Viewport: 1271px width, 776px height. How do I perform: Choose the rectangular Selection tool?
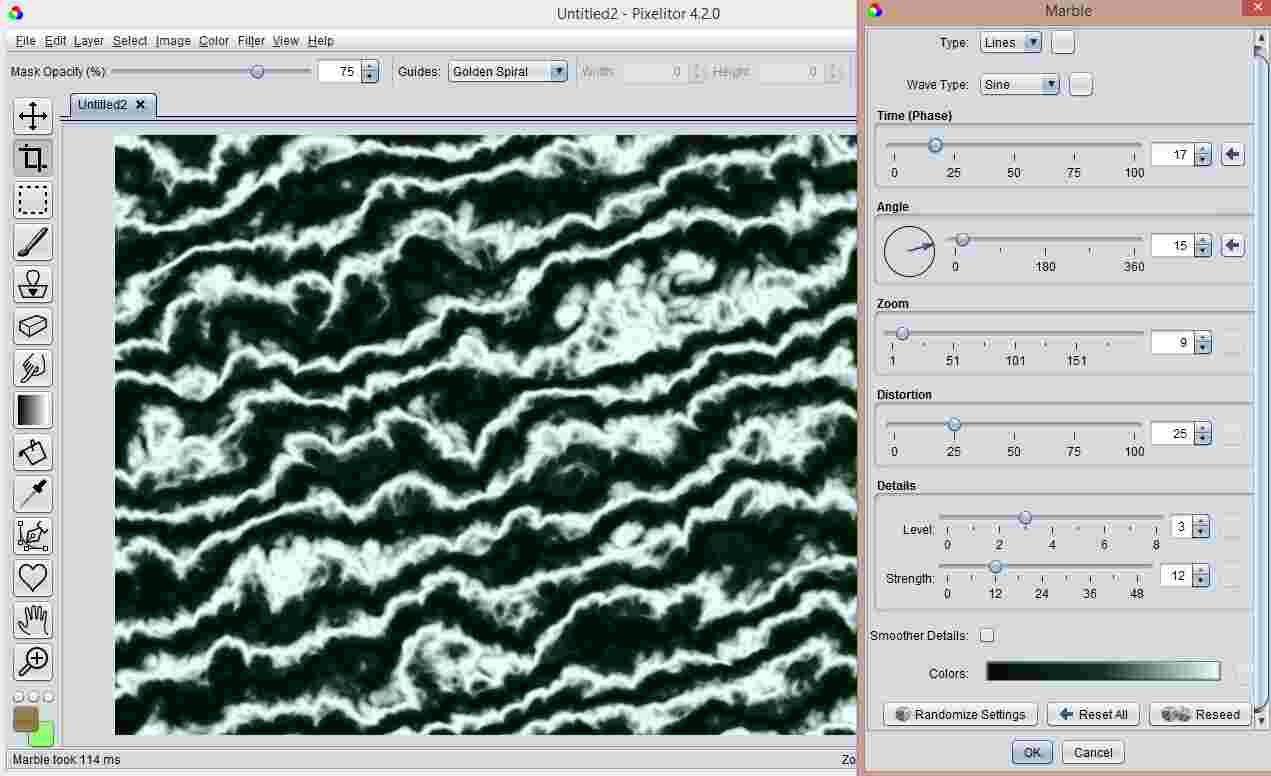[x=33, y=200]
